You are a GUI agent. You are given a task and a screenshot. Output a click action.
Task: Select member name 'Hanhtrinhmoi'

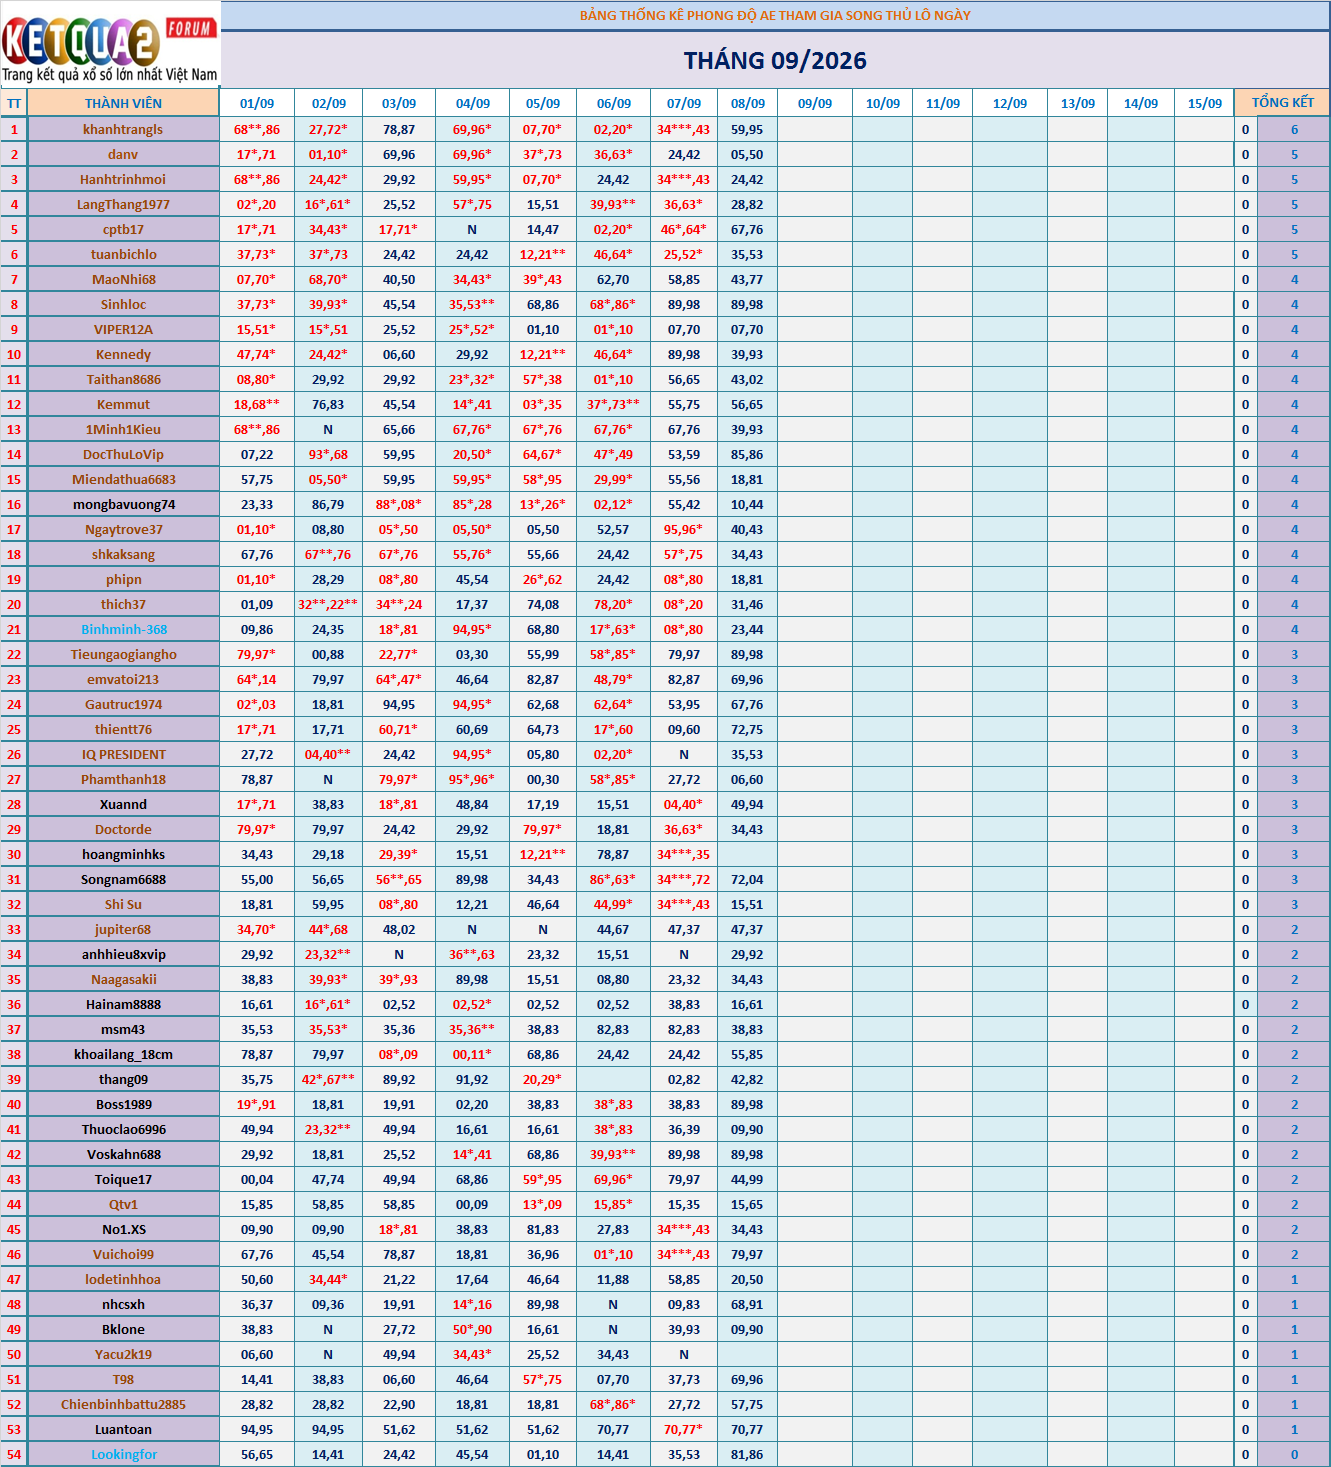click(123, 180)
